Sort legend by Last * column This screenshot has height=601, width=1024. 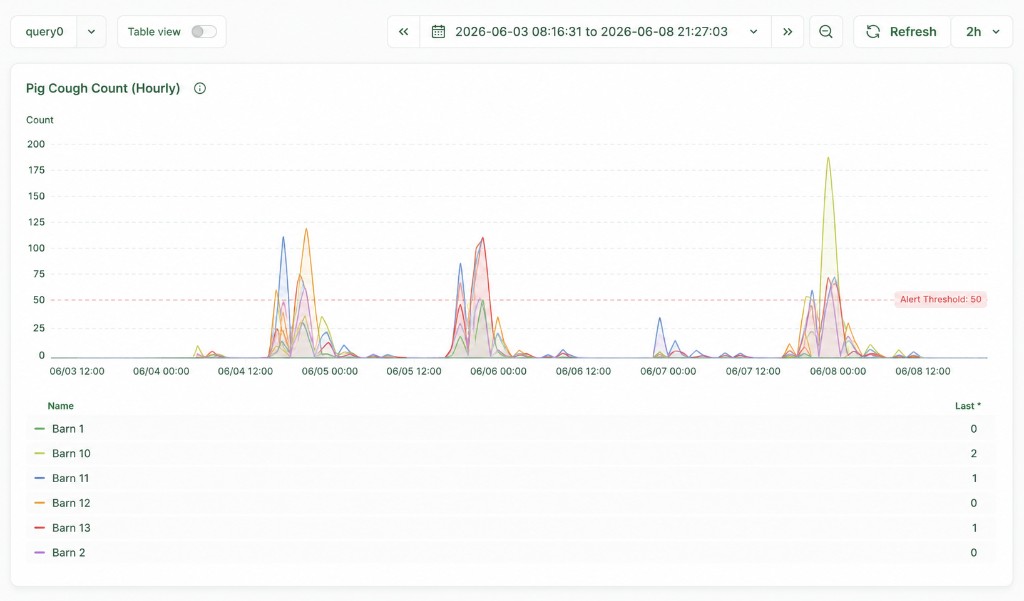[x=968, y=406]
